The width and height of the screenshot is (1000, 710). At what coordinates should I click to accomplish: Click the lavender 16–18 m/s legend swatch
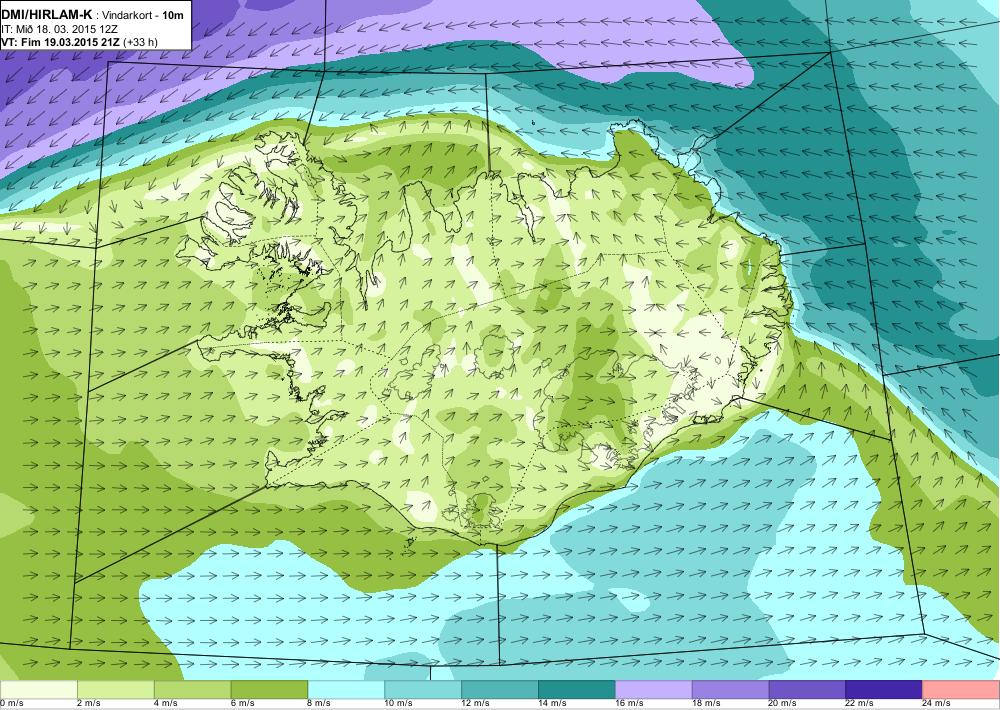pyautogui.click(x=654, y=690)
